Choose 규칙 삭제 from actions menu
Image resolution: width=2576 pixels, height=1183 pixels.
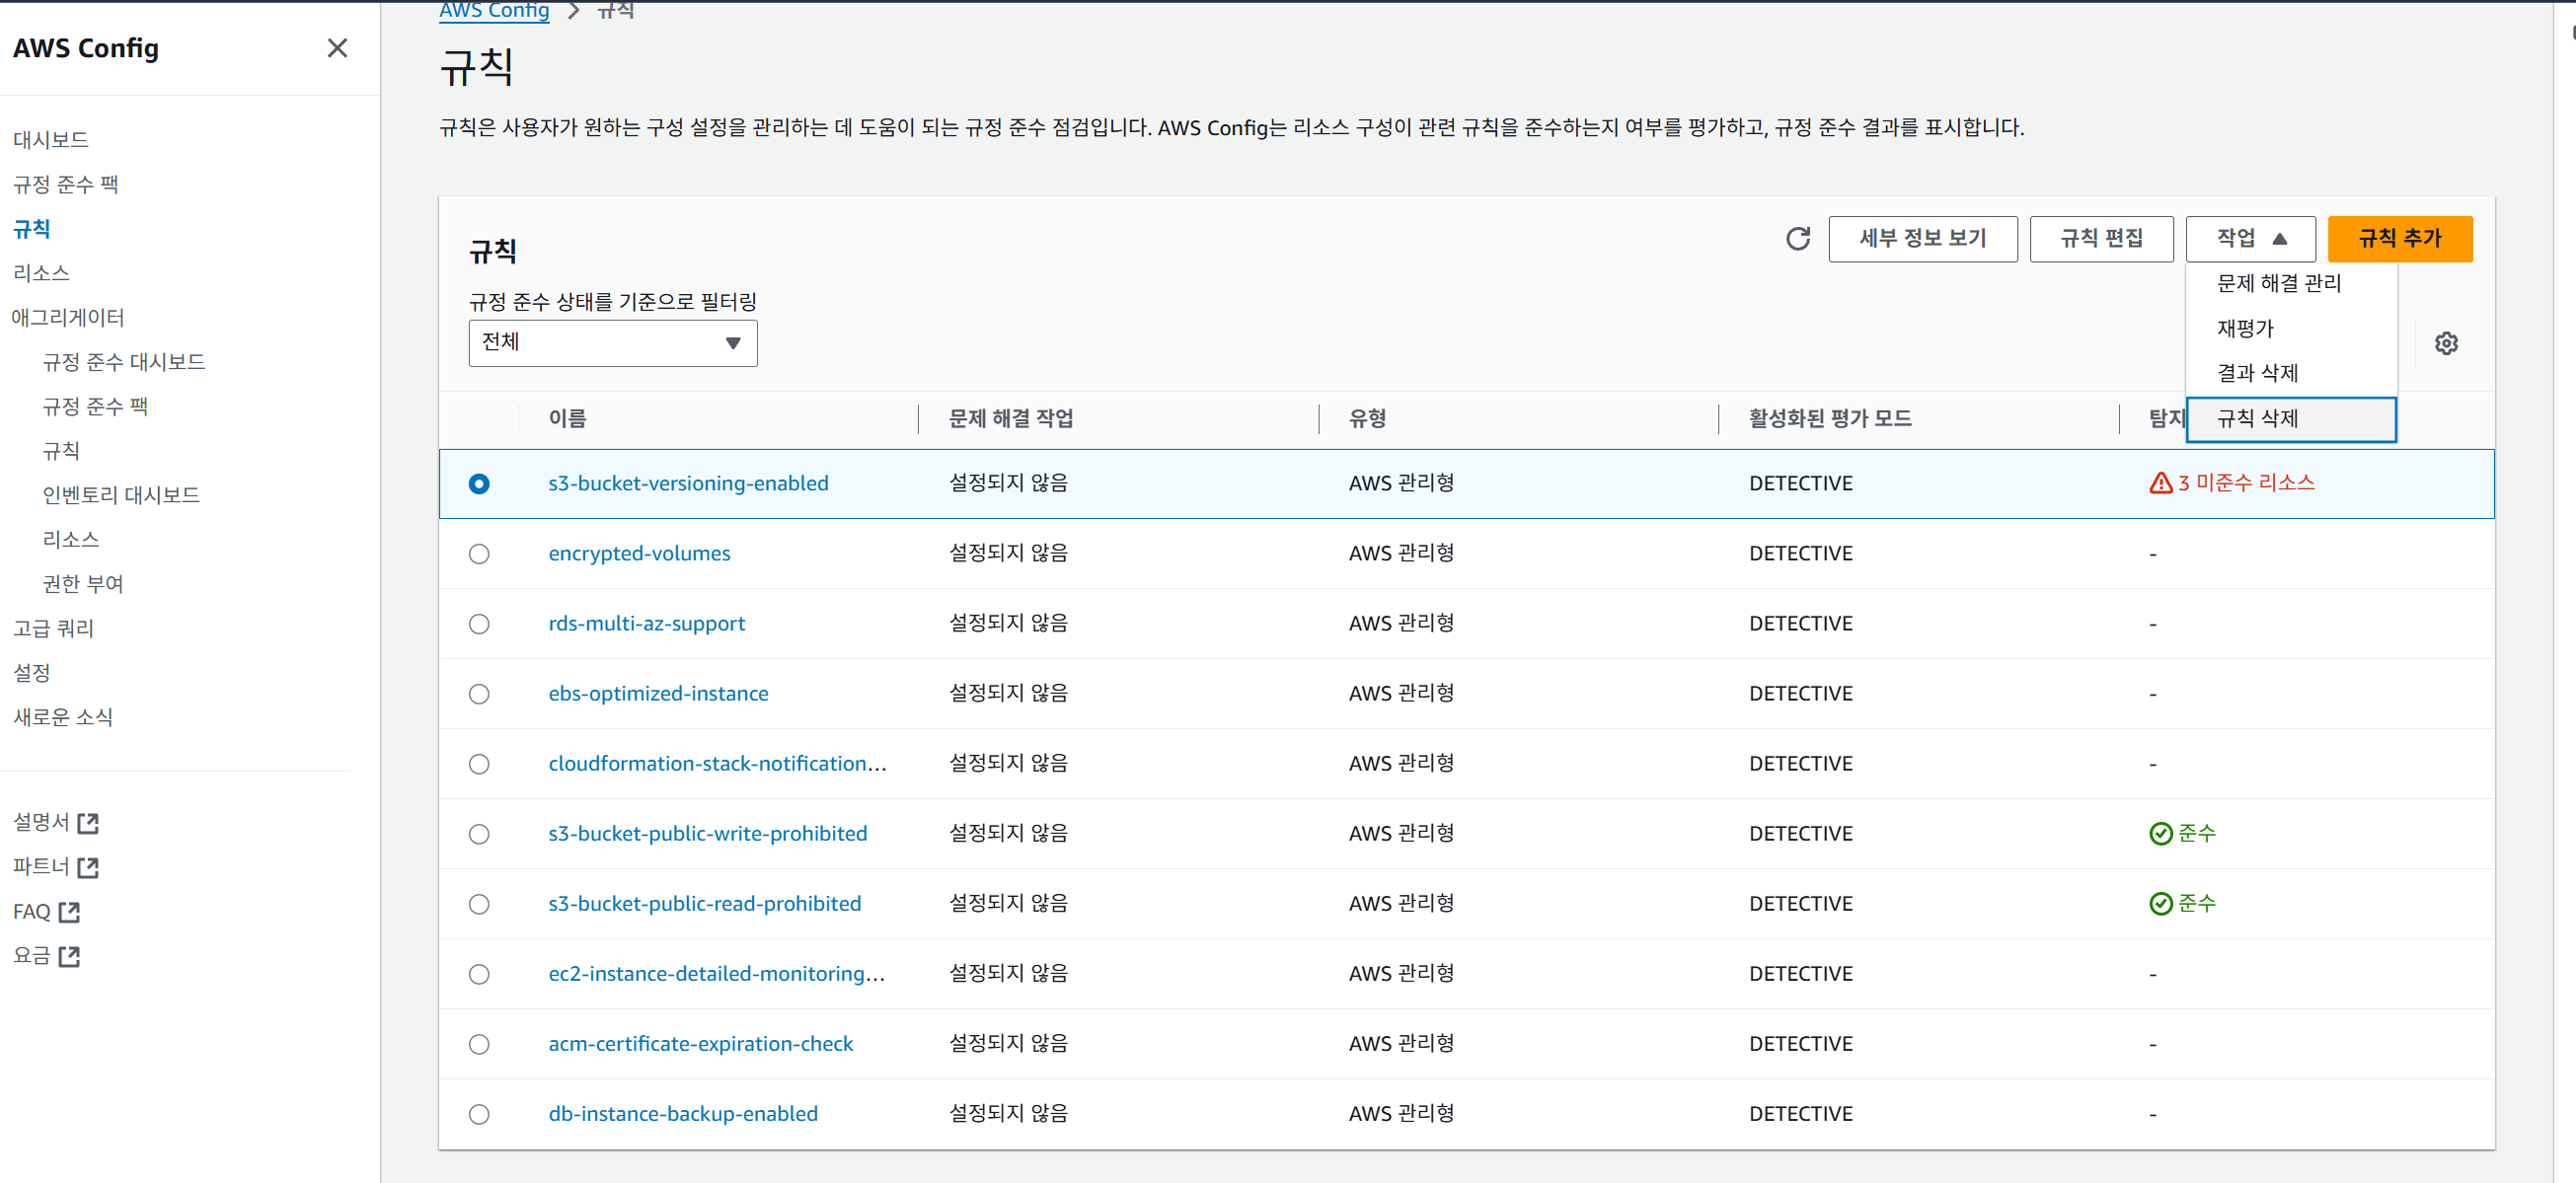(x=2258, y=419)
